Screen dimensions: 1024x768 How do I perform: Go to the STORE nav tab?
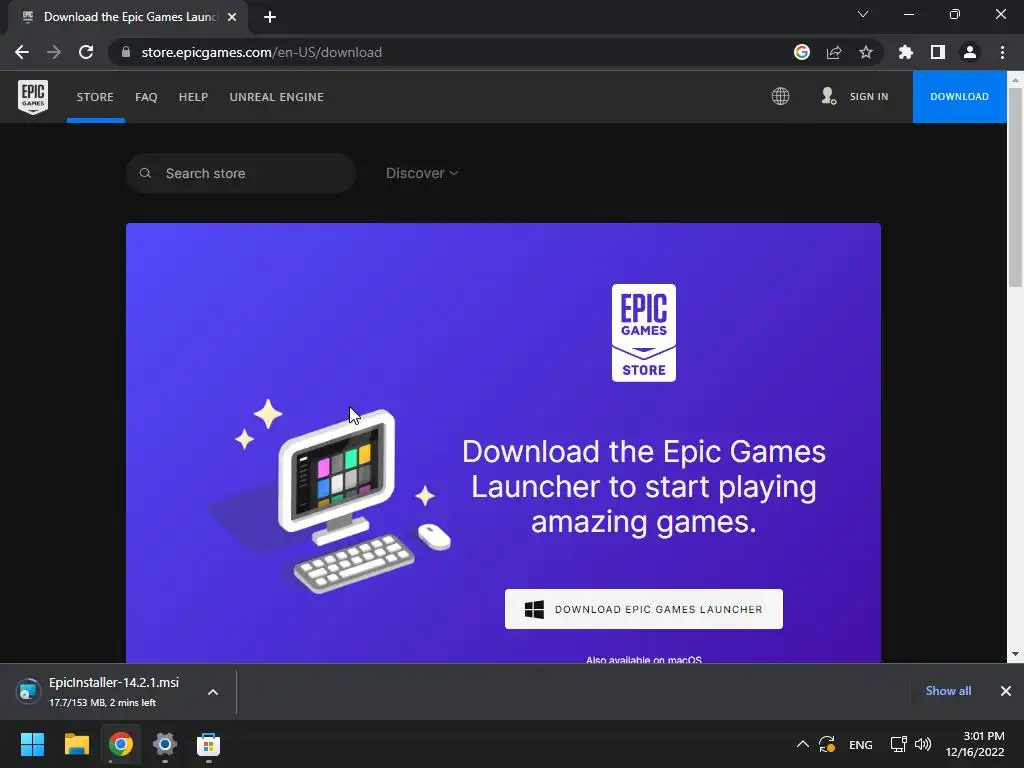95,97
